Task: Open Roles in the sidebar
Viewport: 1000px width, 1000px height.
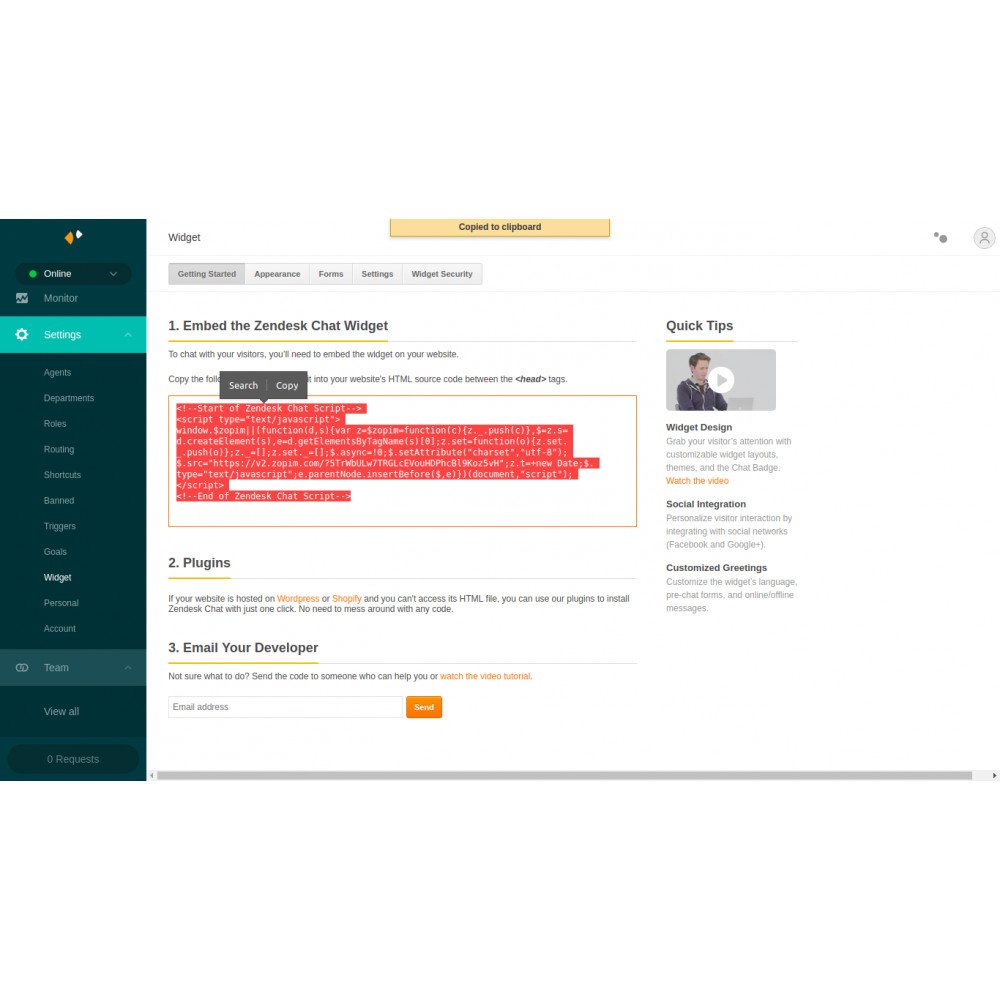Action: (x=55, y=423)
